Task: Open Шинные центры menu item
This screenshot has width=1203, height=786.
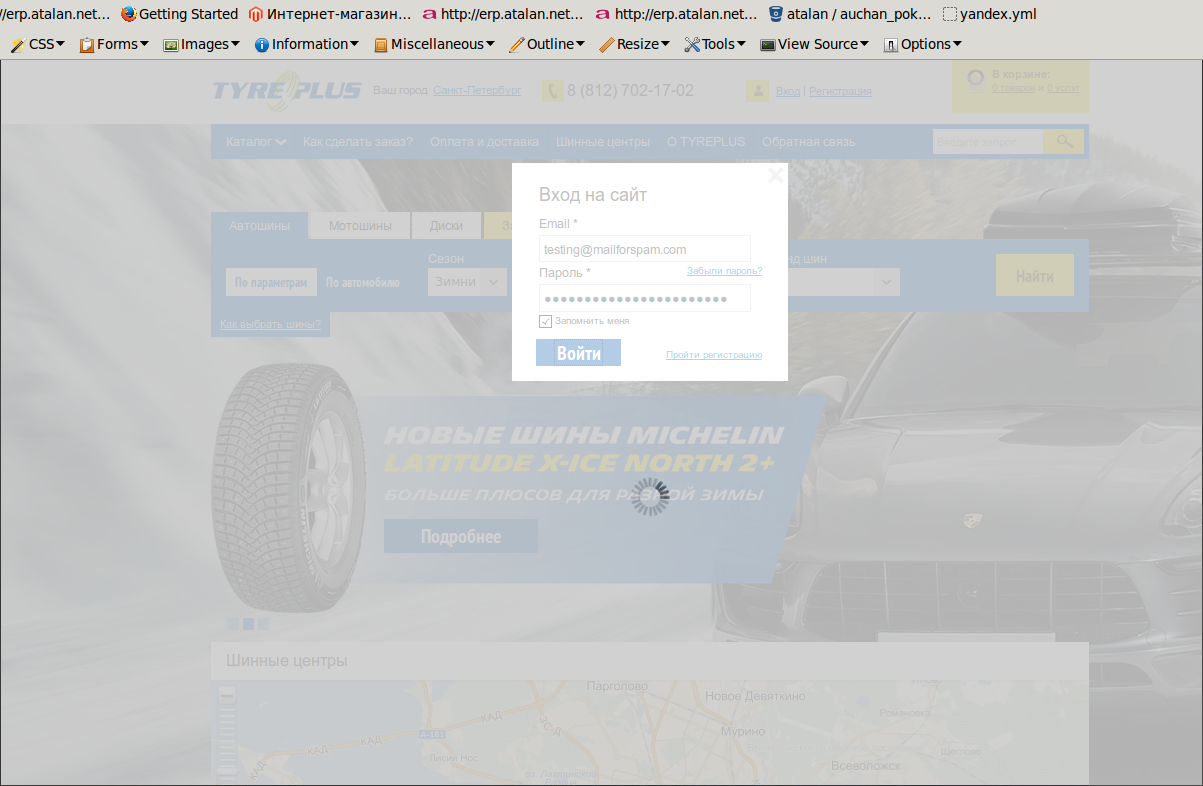Action: click(603, 142)
